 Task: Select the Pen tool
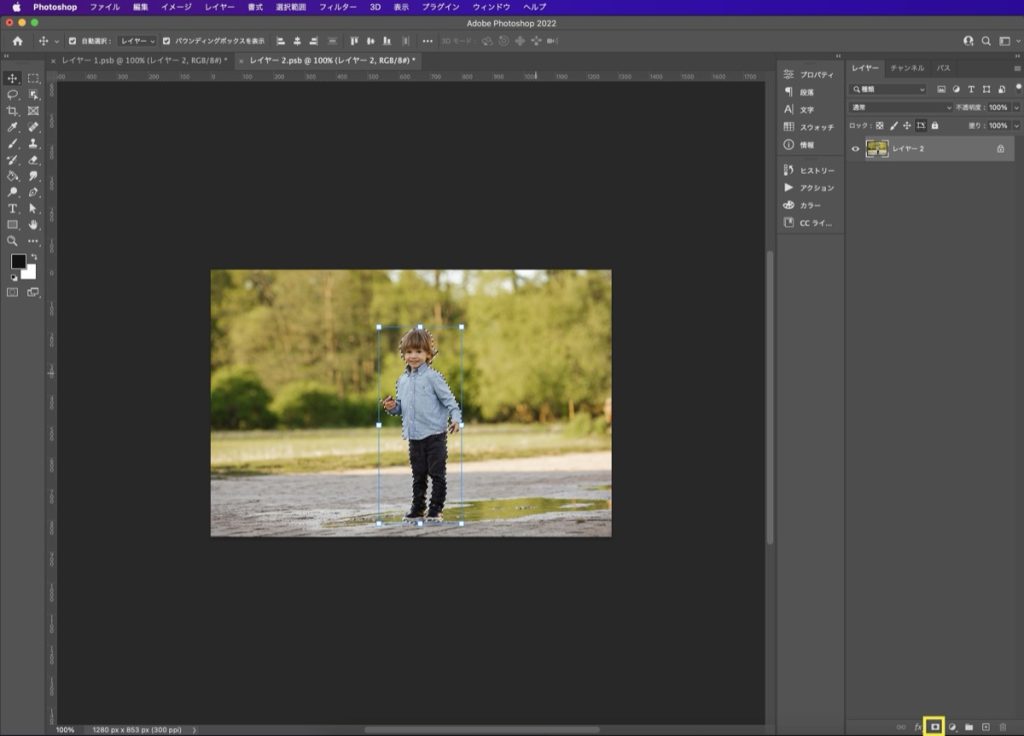point(33,192)
